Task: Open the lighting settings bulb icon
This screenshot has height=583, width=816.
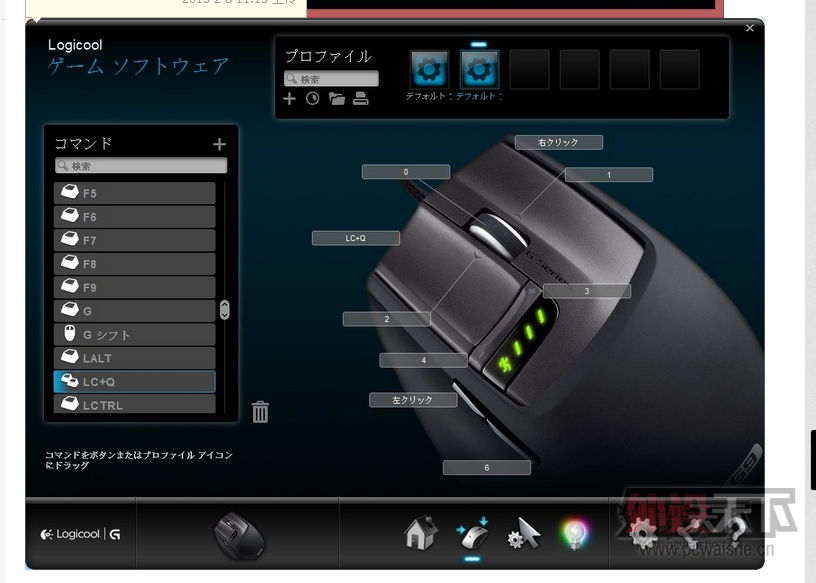Action: pos(575,535)
